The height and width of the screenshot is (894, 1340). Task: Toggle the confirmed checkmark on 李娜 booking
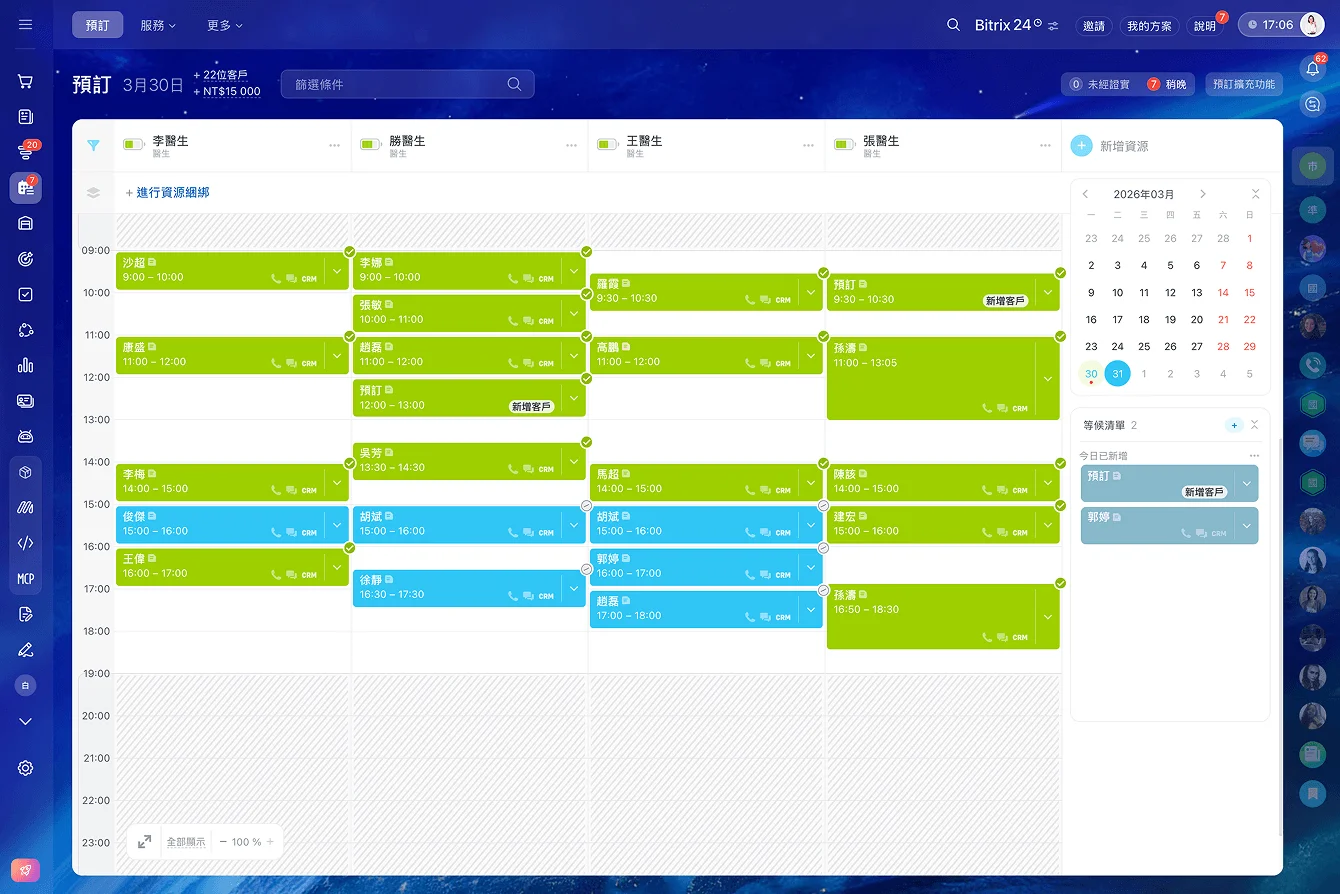(586, 251)
